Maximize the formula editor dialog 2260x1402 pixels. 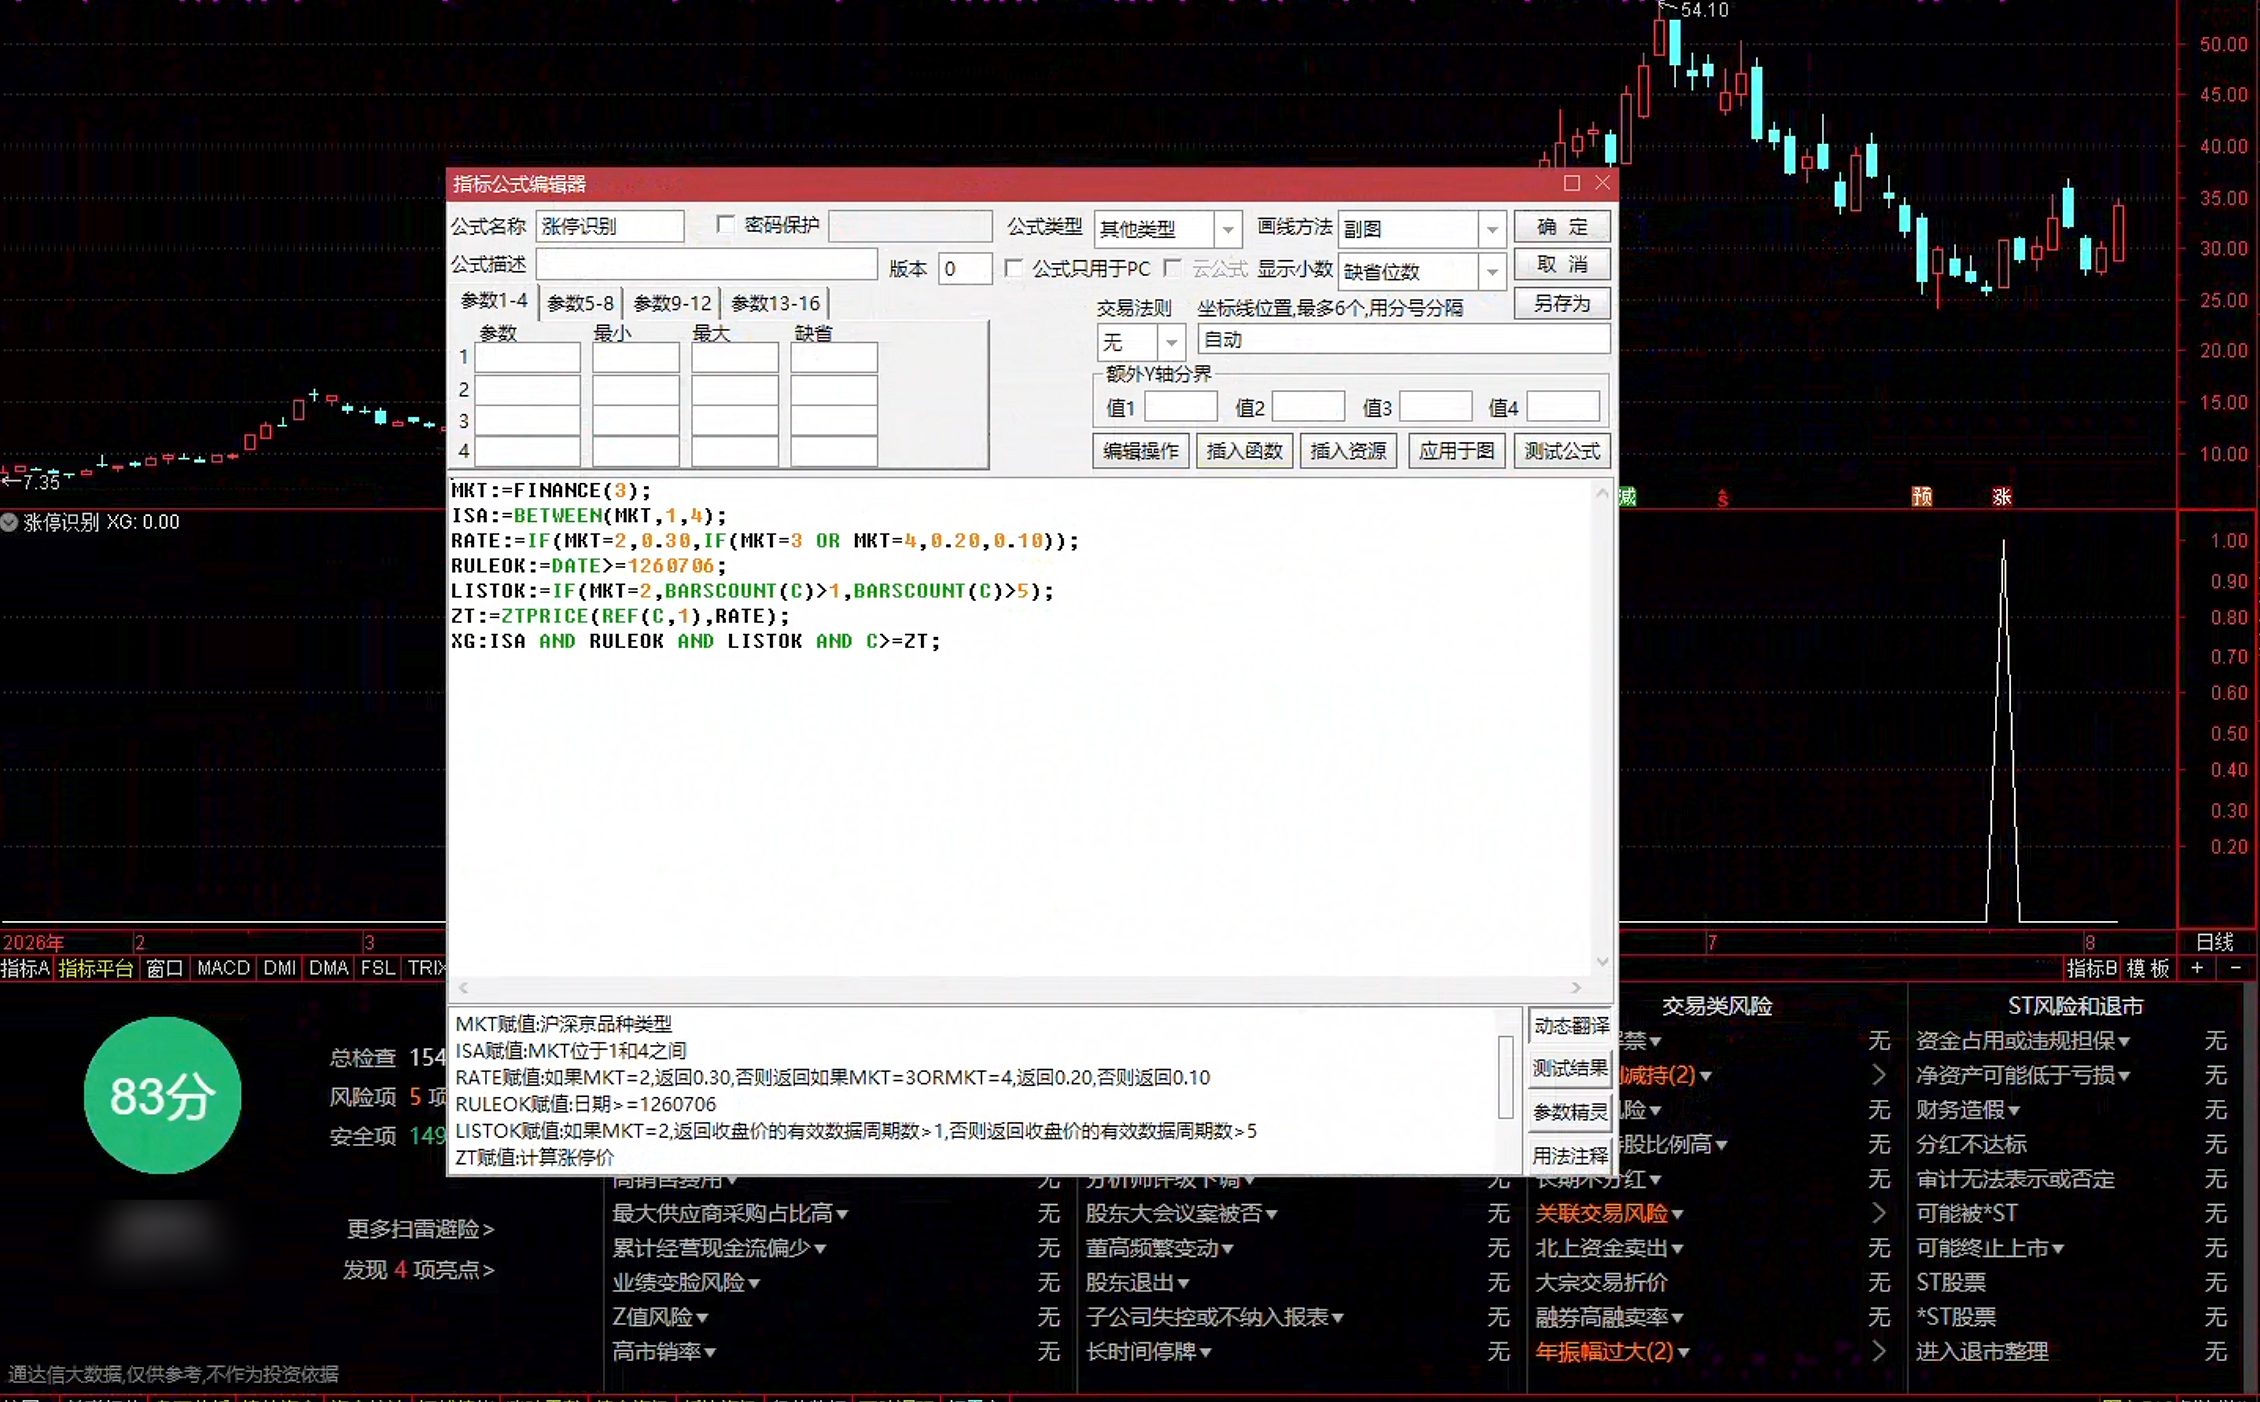[x=1571, y=183]
